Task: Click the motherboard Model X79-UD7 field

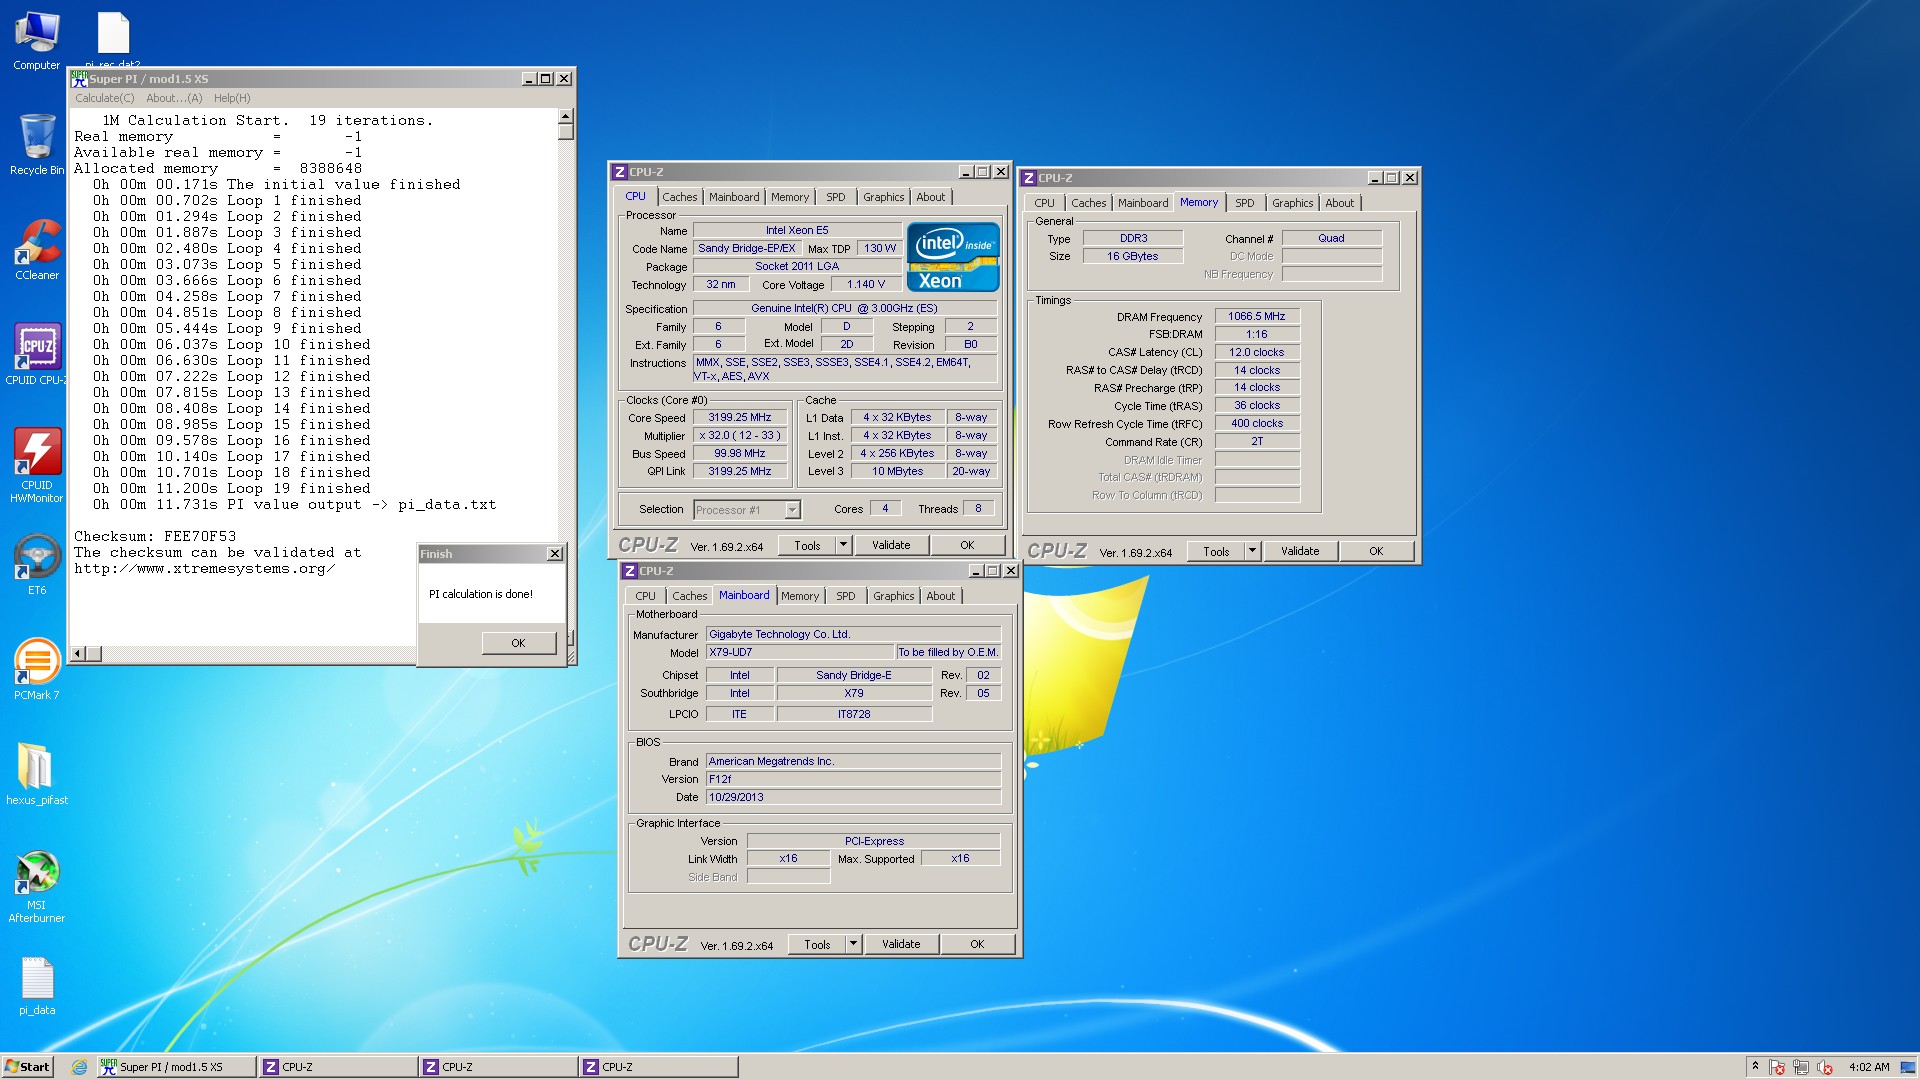Action: coord(799,653)
